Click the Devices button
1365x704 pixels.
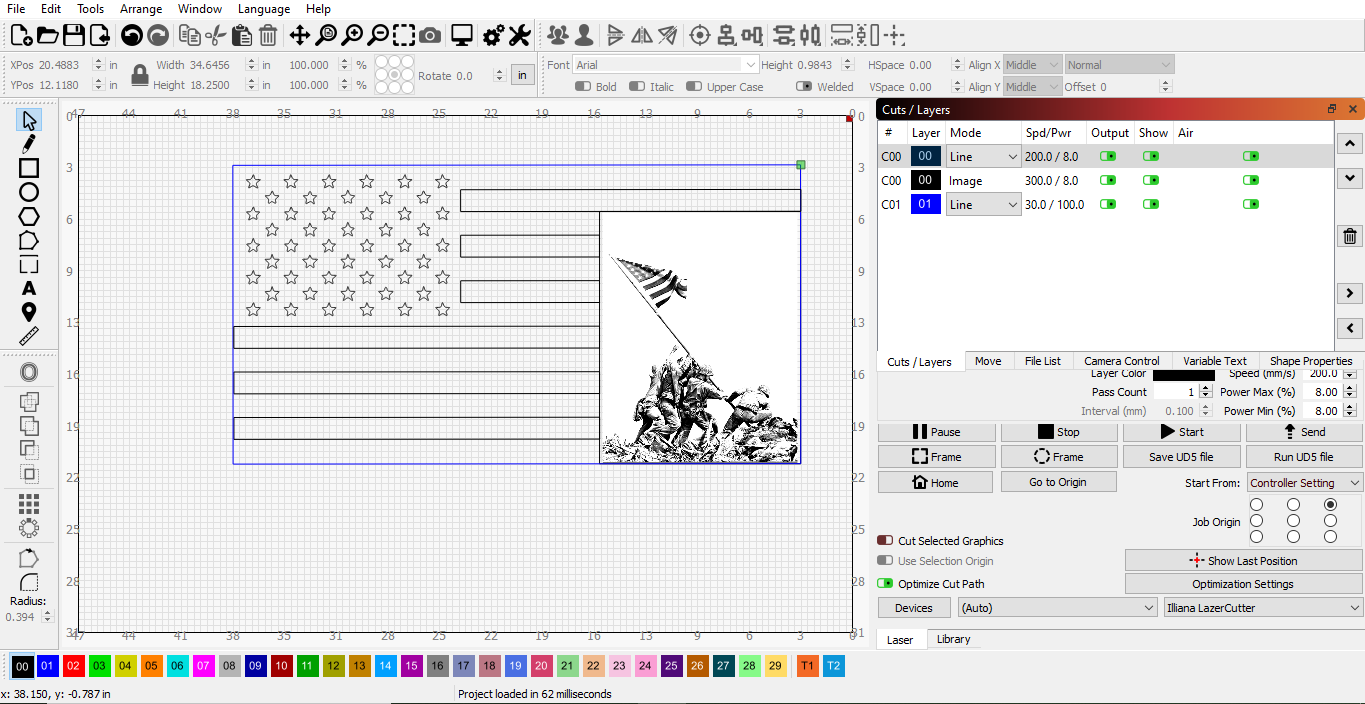click(x=914, y=608)
